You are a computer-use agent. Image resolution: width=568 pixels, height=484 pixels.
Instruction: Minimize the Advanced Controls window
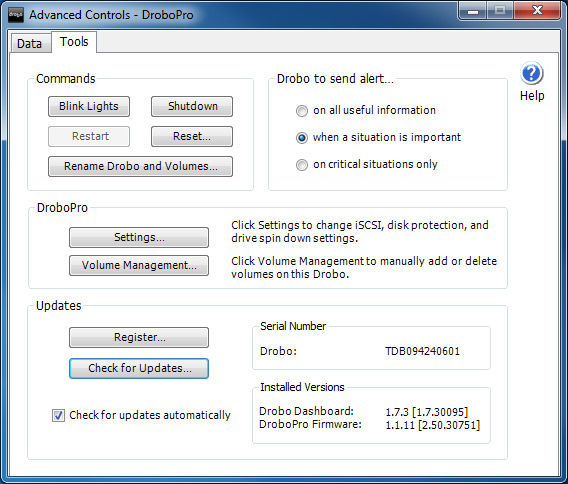pyautogui.click(x=472, y=11)
